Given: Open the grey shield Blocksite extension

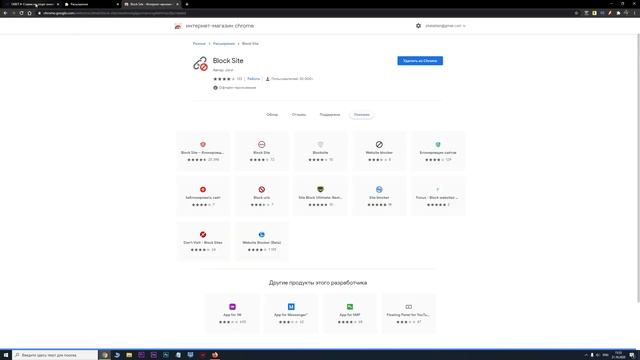Looking at the screenshot, I should 320,151.
